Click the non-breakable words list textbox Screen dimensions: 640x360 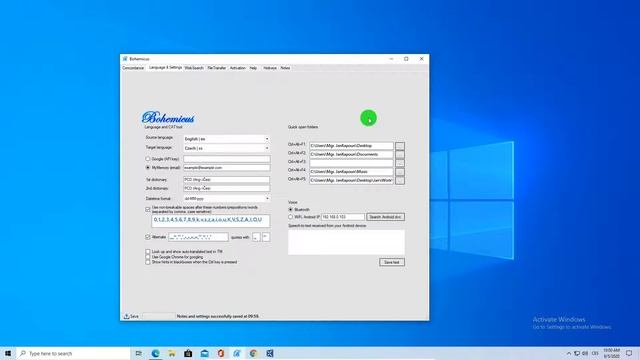point(211,221)
